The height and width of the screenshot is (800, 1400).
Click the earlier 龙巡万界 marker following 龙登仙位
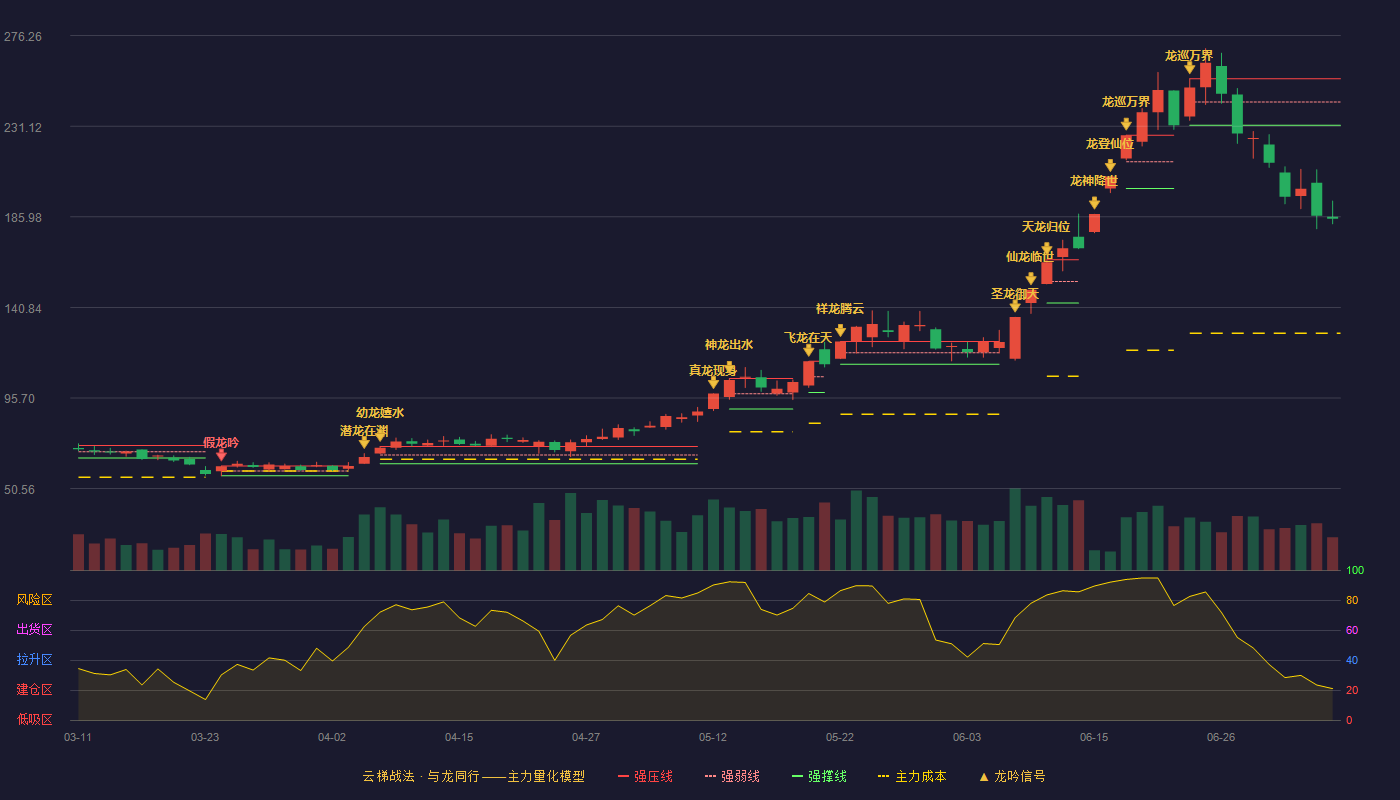tap(1126, 124)
